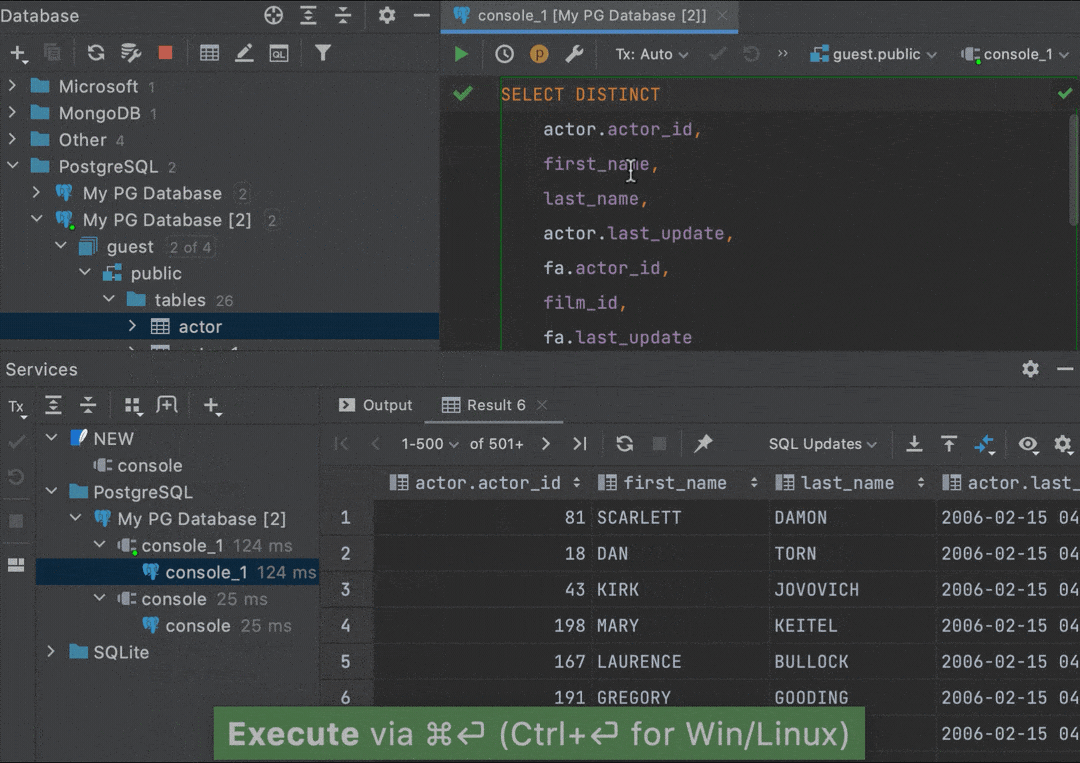Open the table view icon in Database toolbar
Screen dimensions: 1080x763
tap(209, 53)
